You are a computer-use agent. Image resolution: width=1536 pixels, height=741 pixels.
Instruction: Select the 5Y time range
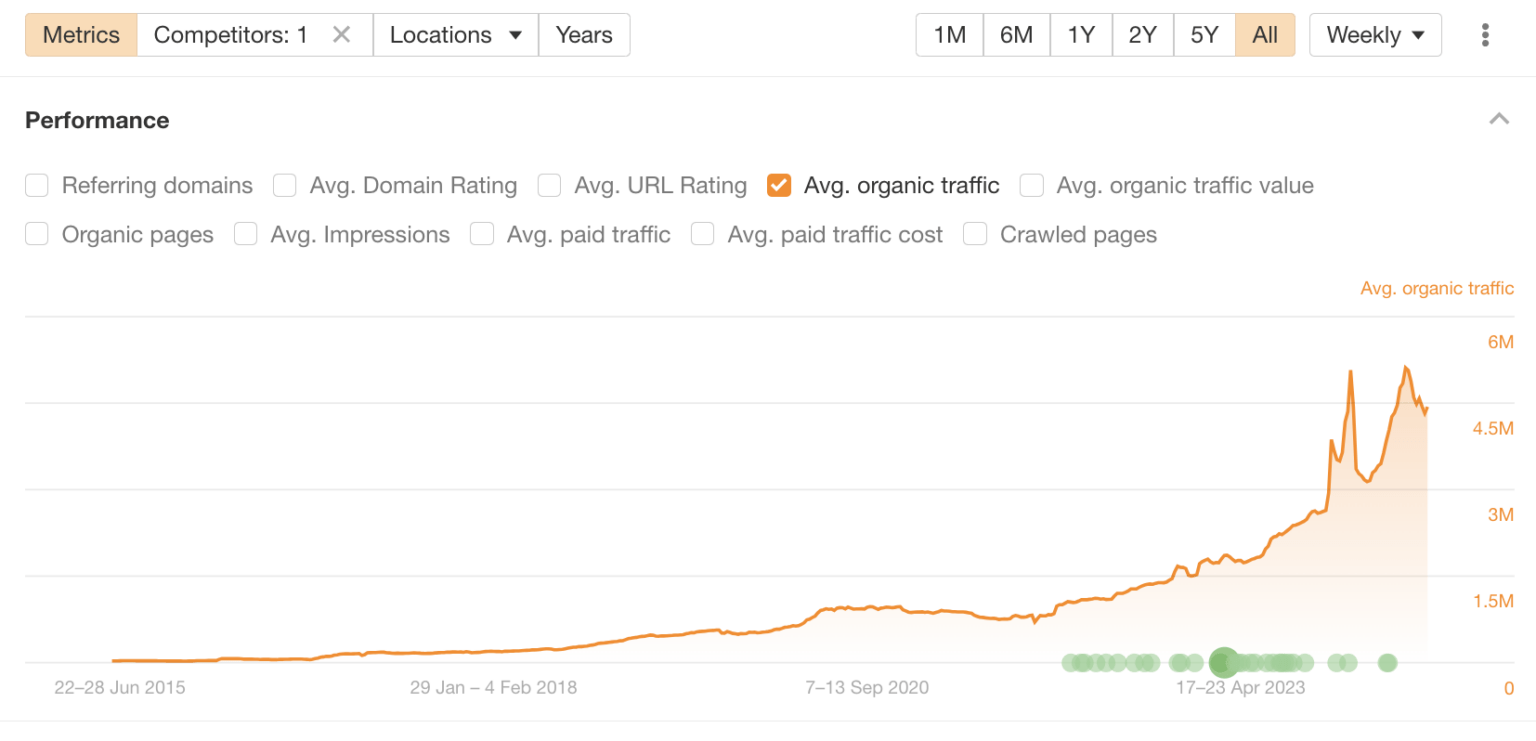point(1204,34)
